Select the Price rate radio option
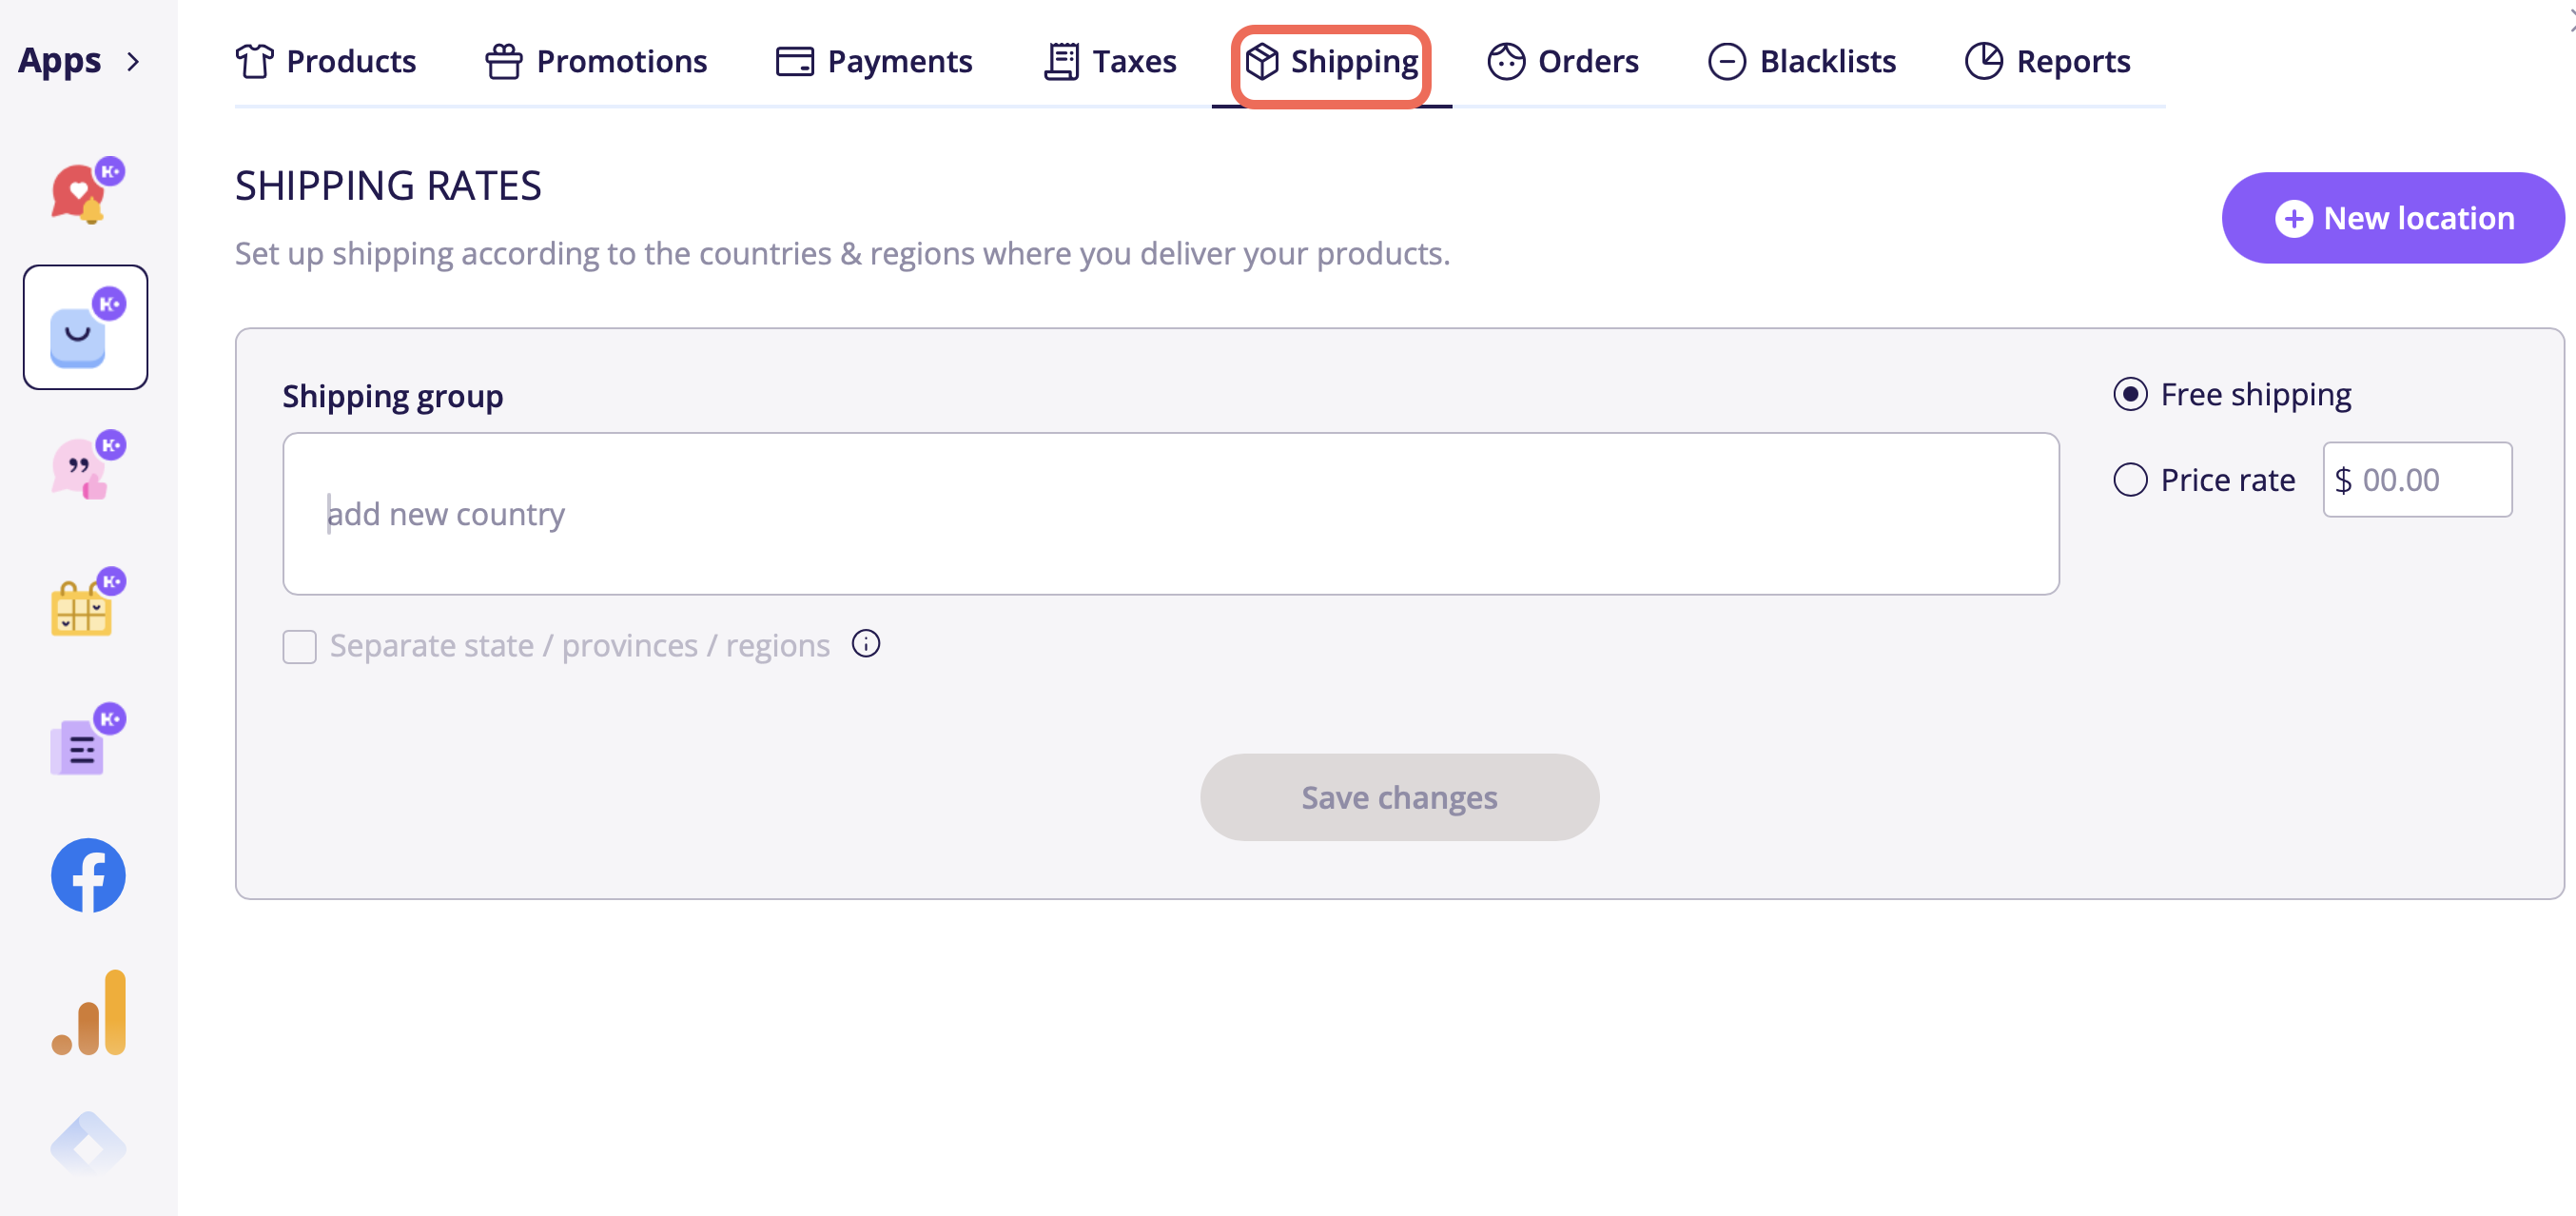The image size is (2576, 1216). point(2130,480)
